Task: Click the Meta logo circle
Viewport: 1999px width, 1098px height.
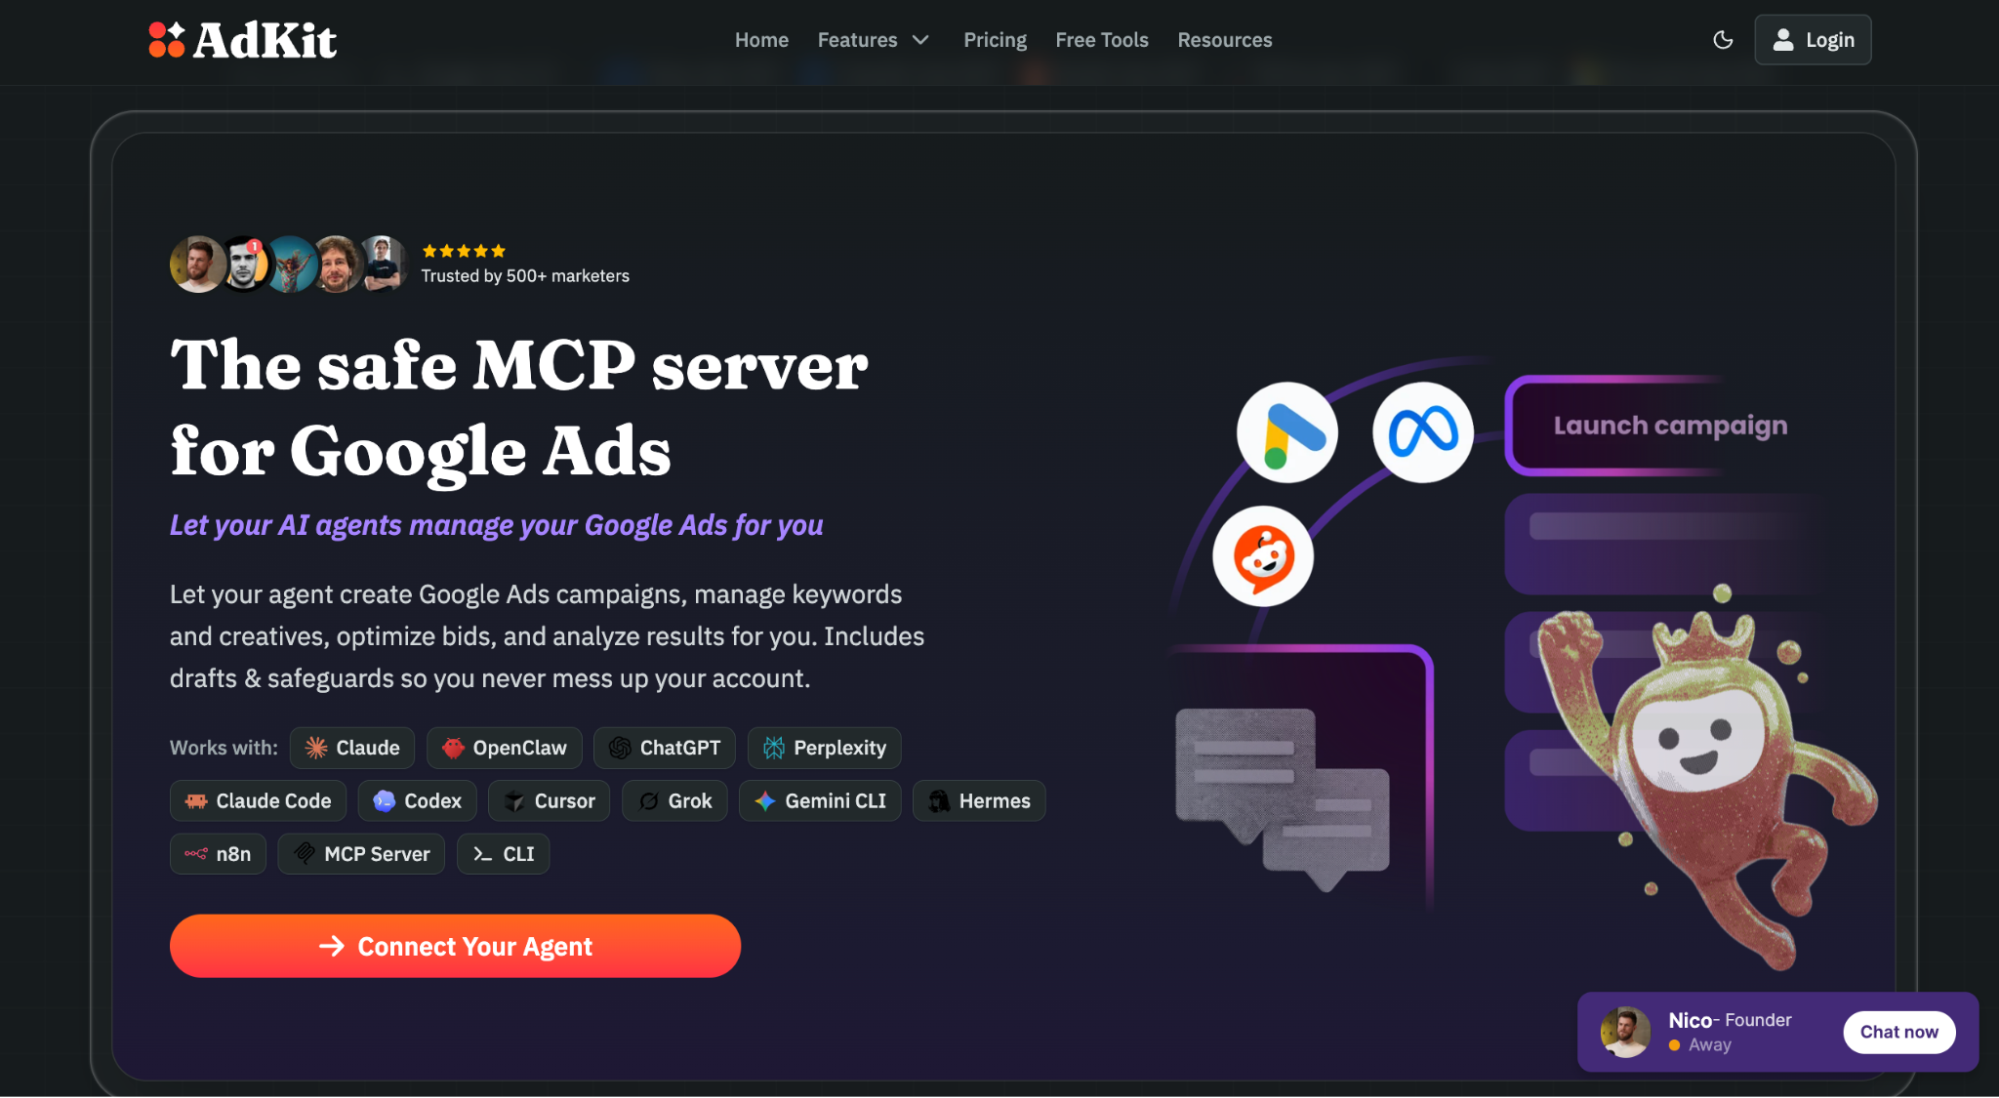Action: click(x=1423, y=433)
